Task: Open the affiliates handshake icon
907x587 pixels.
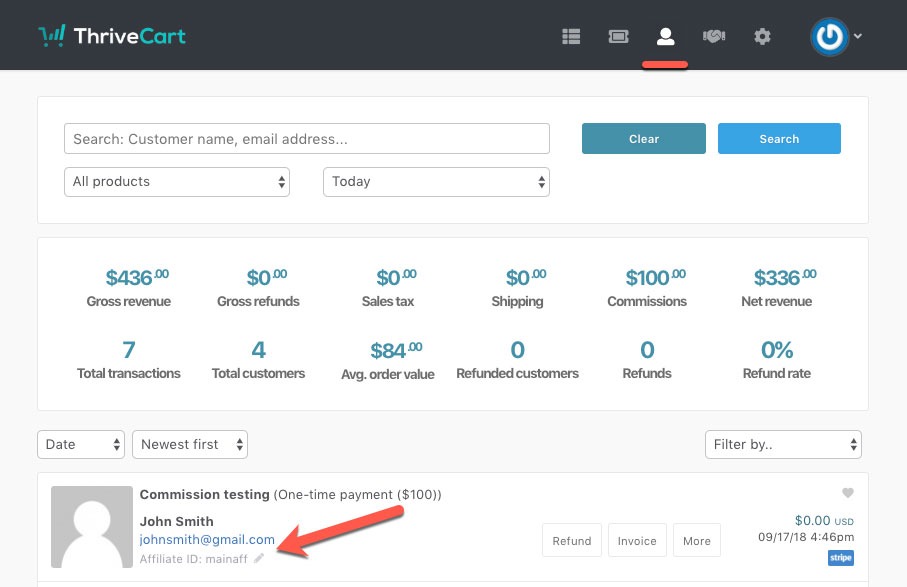Action: (713, 37)
